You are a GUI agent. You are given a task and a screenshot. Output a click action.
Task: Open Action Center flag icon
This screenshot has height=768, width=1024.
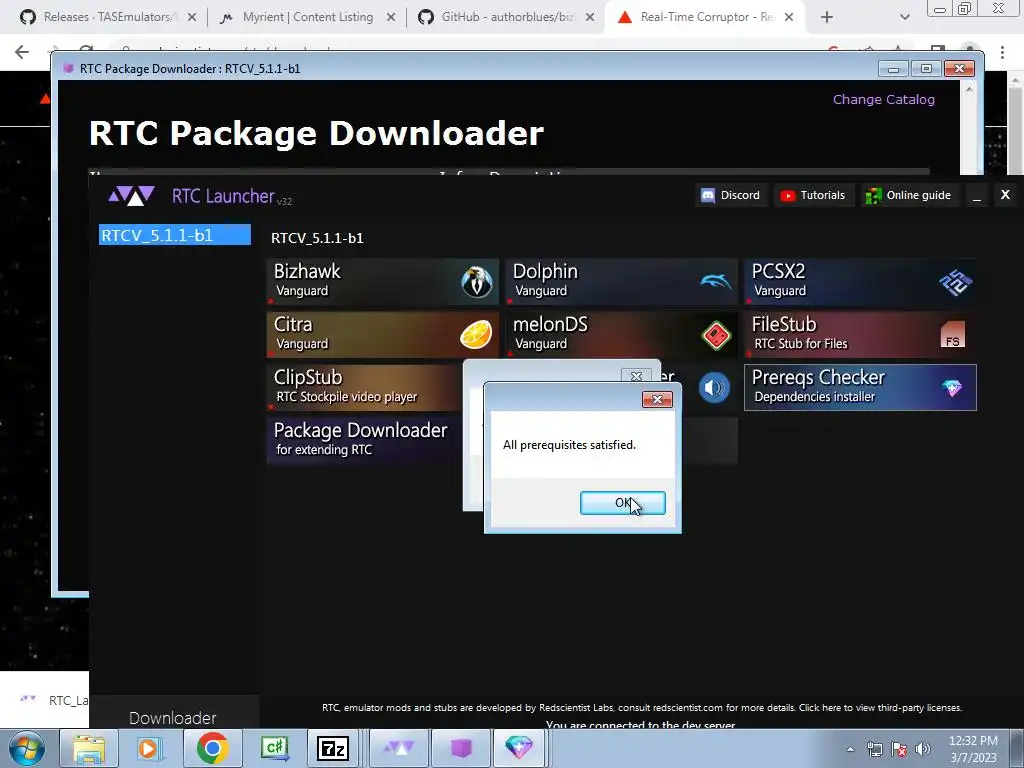[x=899, y=749]
